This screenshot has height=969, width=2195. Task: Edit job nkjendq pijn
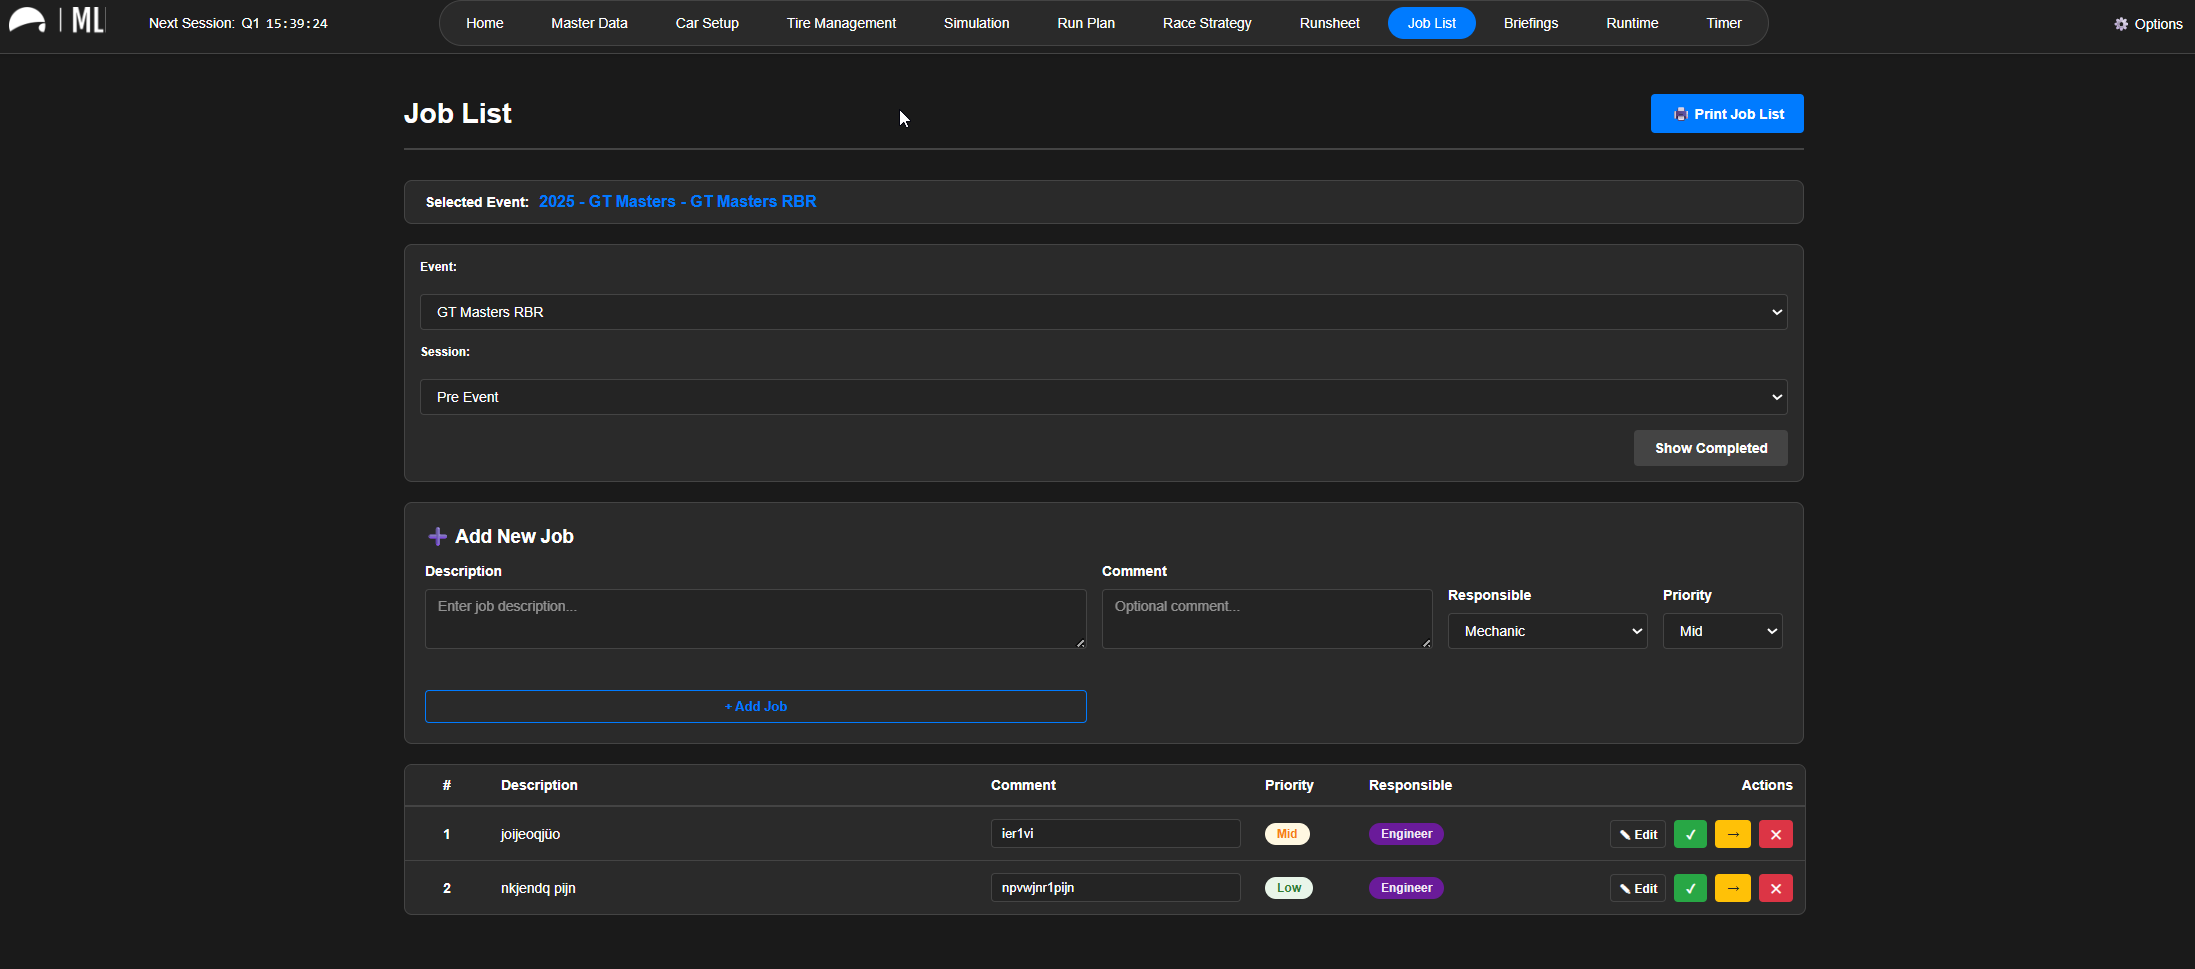coord(1638,888)
